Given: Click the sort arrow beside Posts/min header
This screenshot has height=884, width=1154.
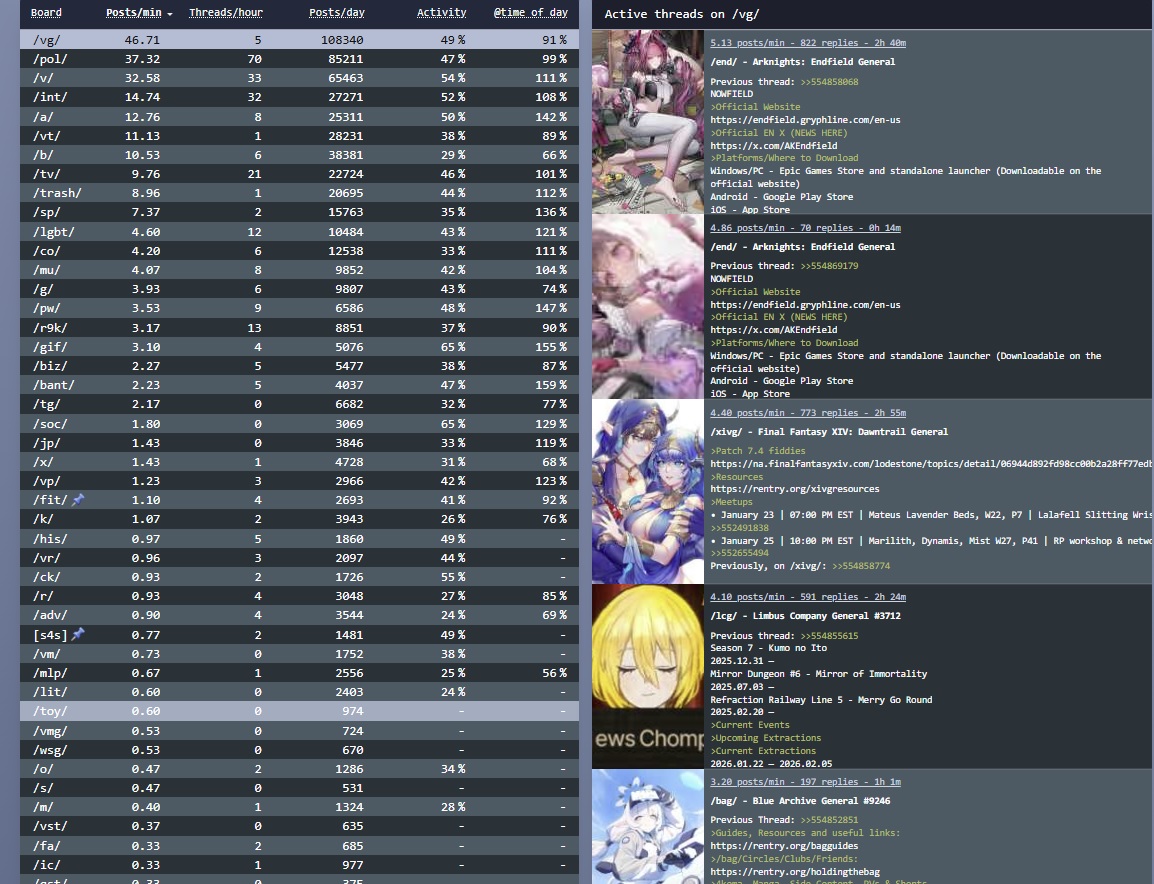Looking at the screenshot, I should [x=170, y=14].
